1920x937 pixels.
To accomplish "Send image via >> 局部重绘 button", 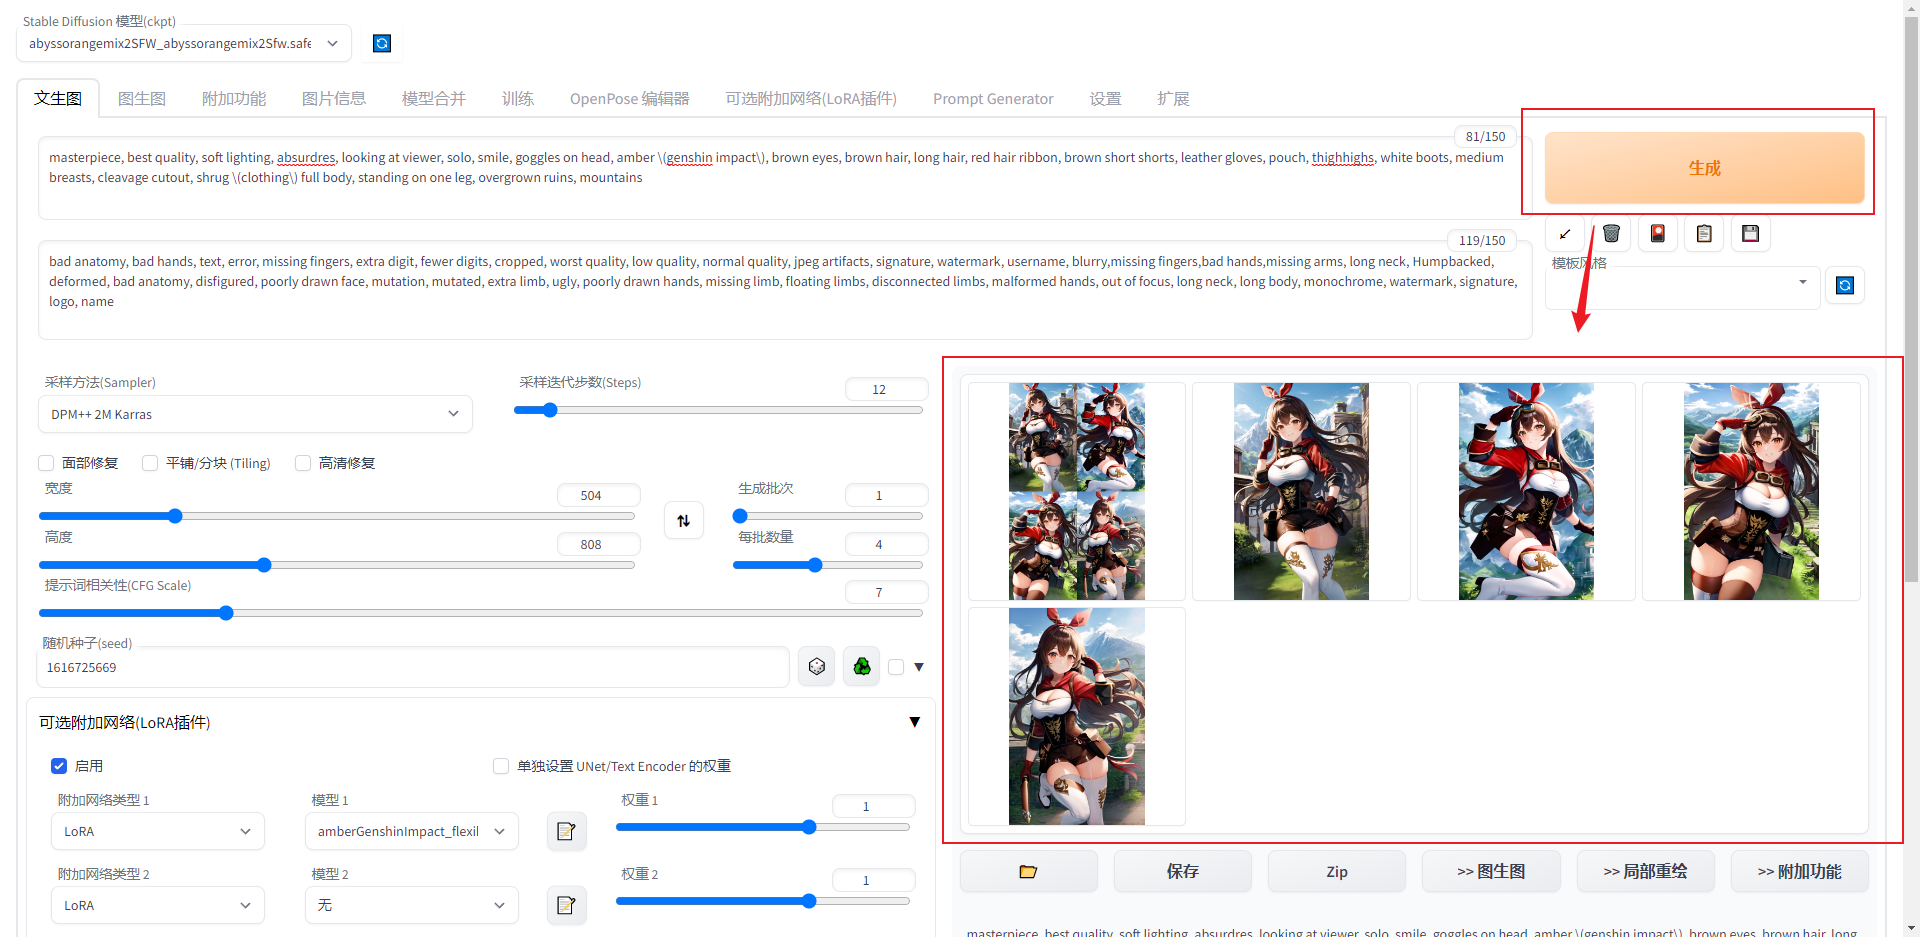I will point(1645,872).
